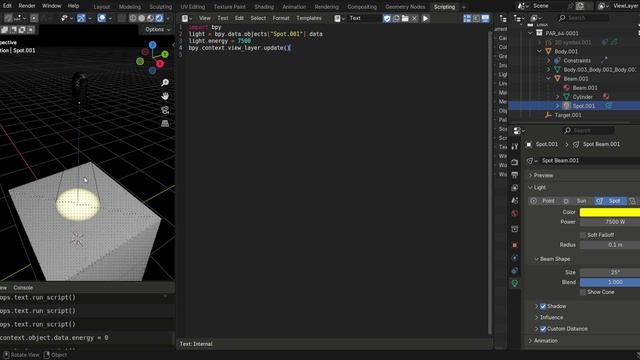Click the blue Z axis on navigation gizmo
The height and width of the screenshot is (360, 640).
point(153,45)
